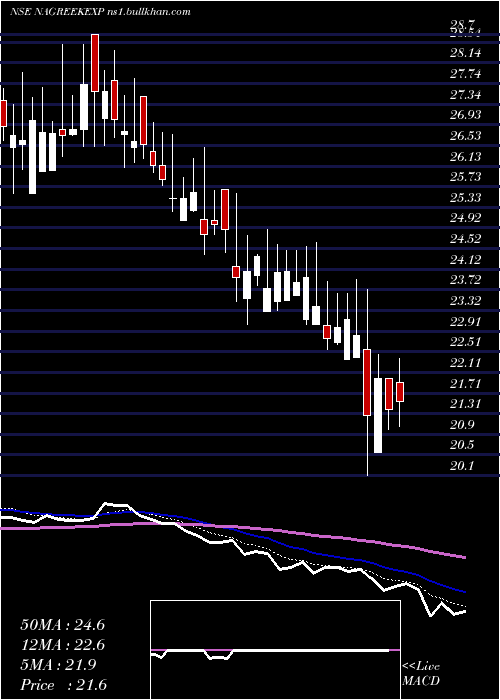Click the Price : 21.6 reading
This screenshot has height=700, width=500.
tap(62, 685)
